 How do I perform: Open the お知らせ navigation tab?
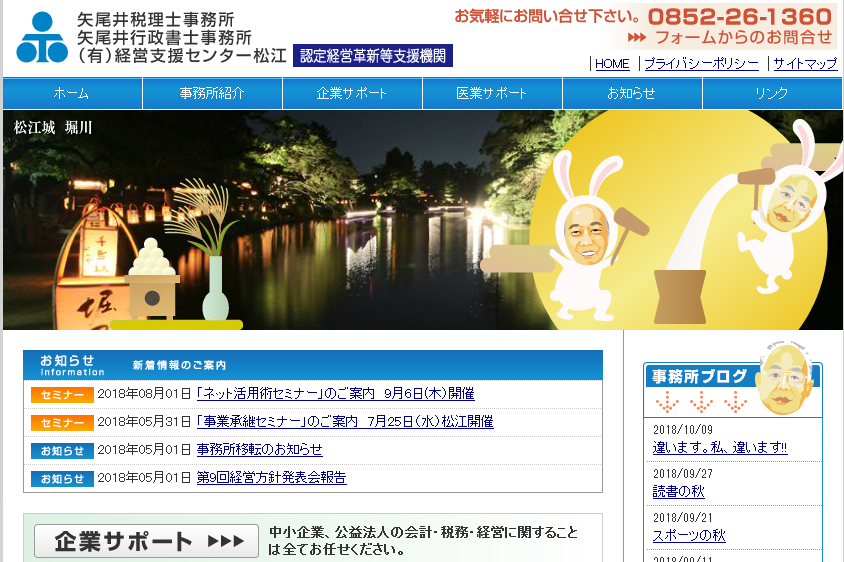tap(632, 93)
